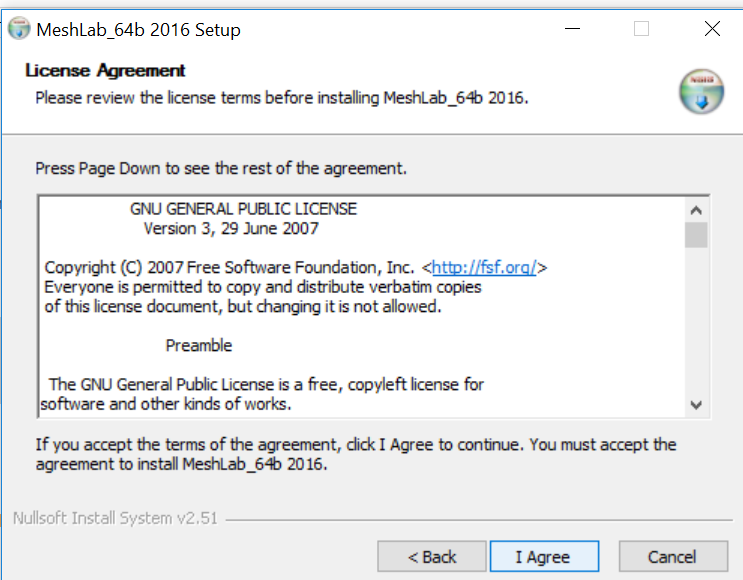Image resolution: width=743 pixels, height=580 pixels.
Task: Click the License Agreement header title
Action: tap(105, 71)
